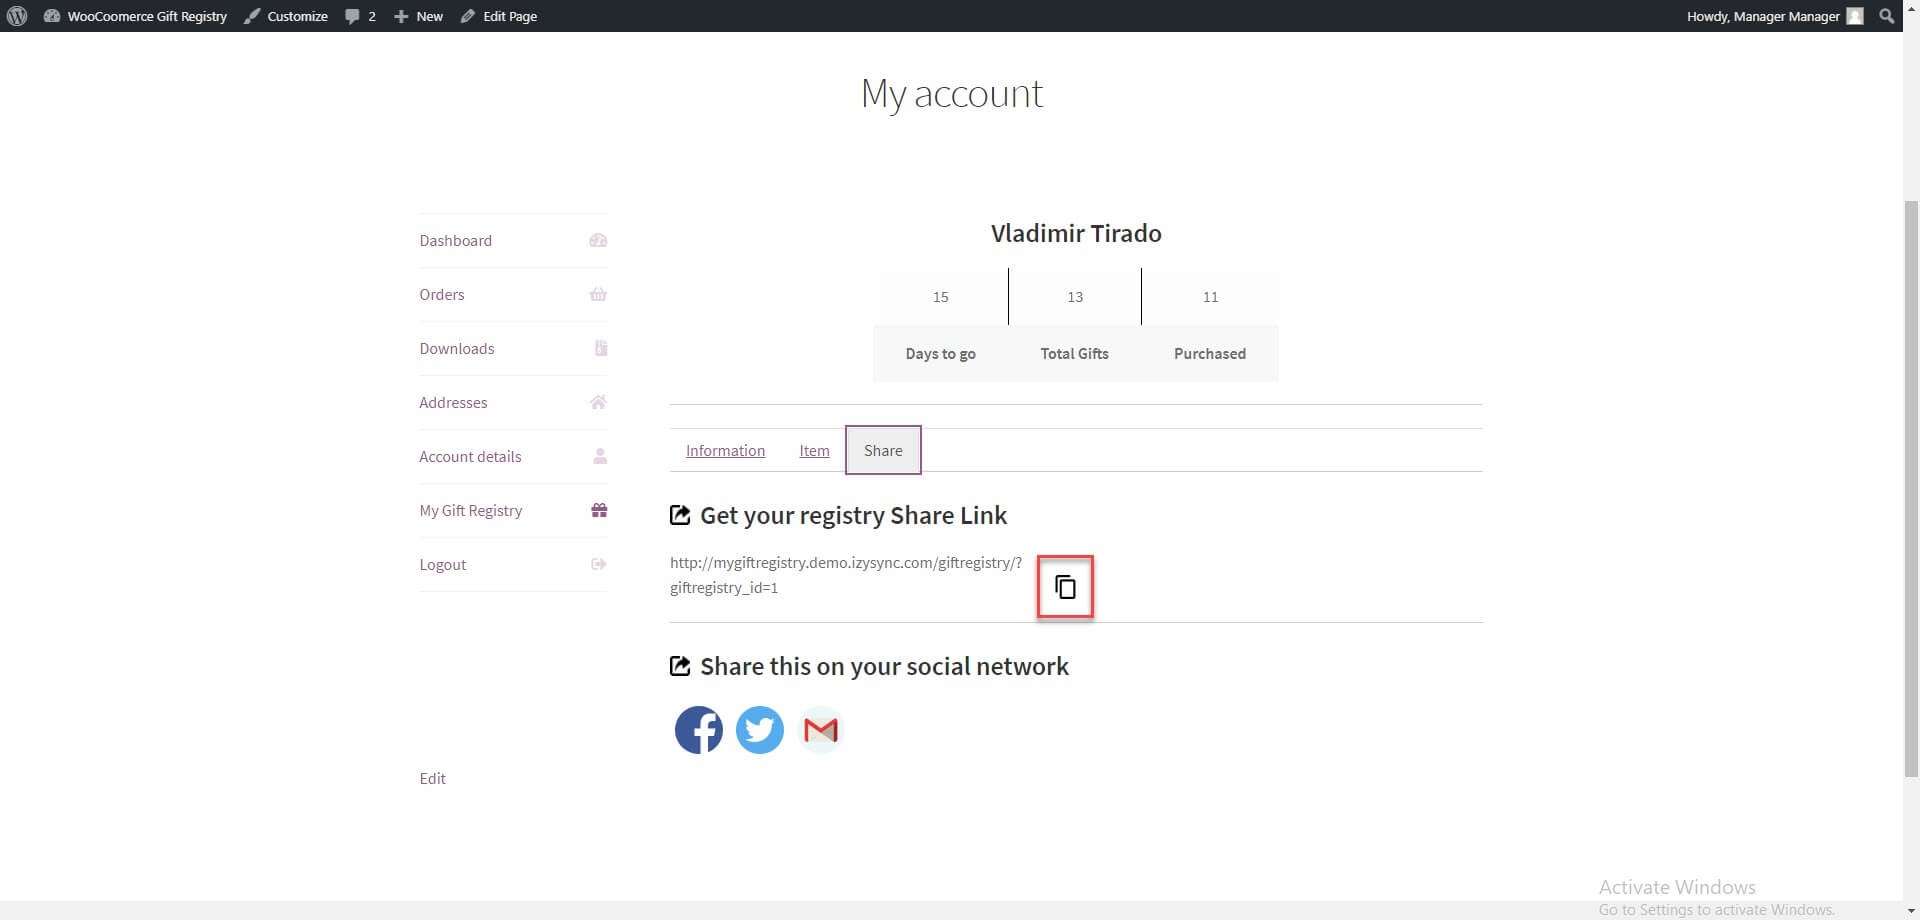Image resolution: width=1920 pixels, height=920 pixels.
Task: Open Howdy, Manager Manager account menu
Action: 1762,16
